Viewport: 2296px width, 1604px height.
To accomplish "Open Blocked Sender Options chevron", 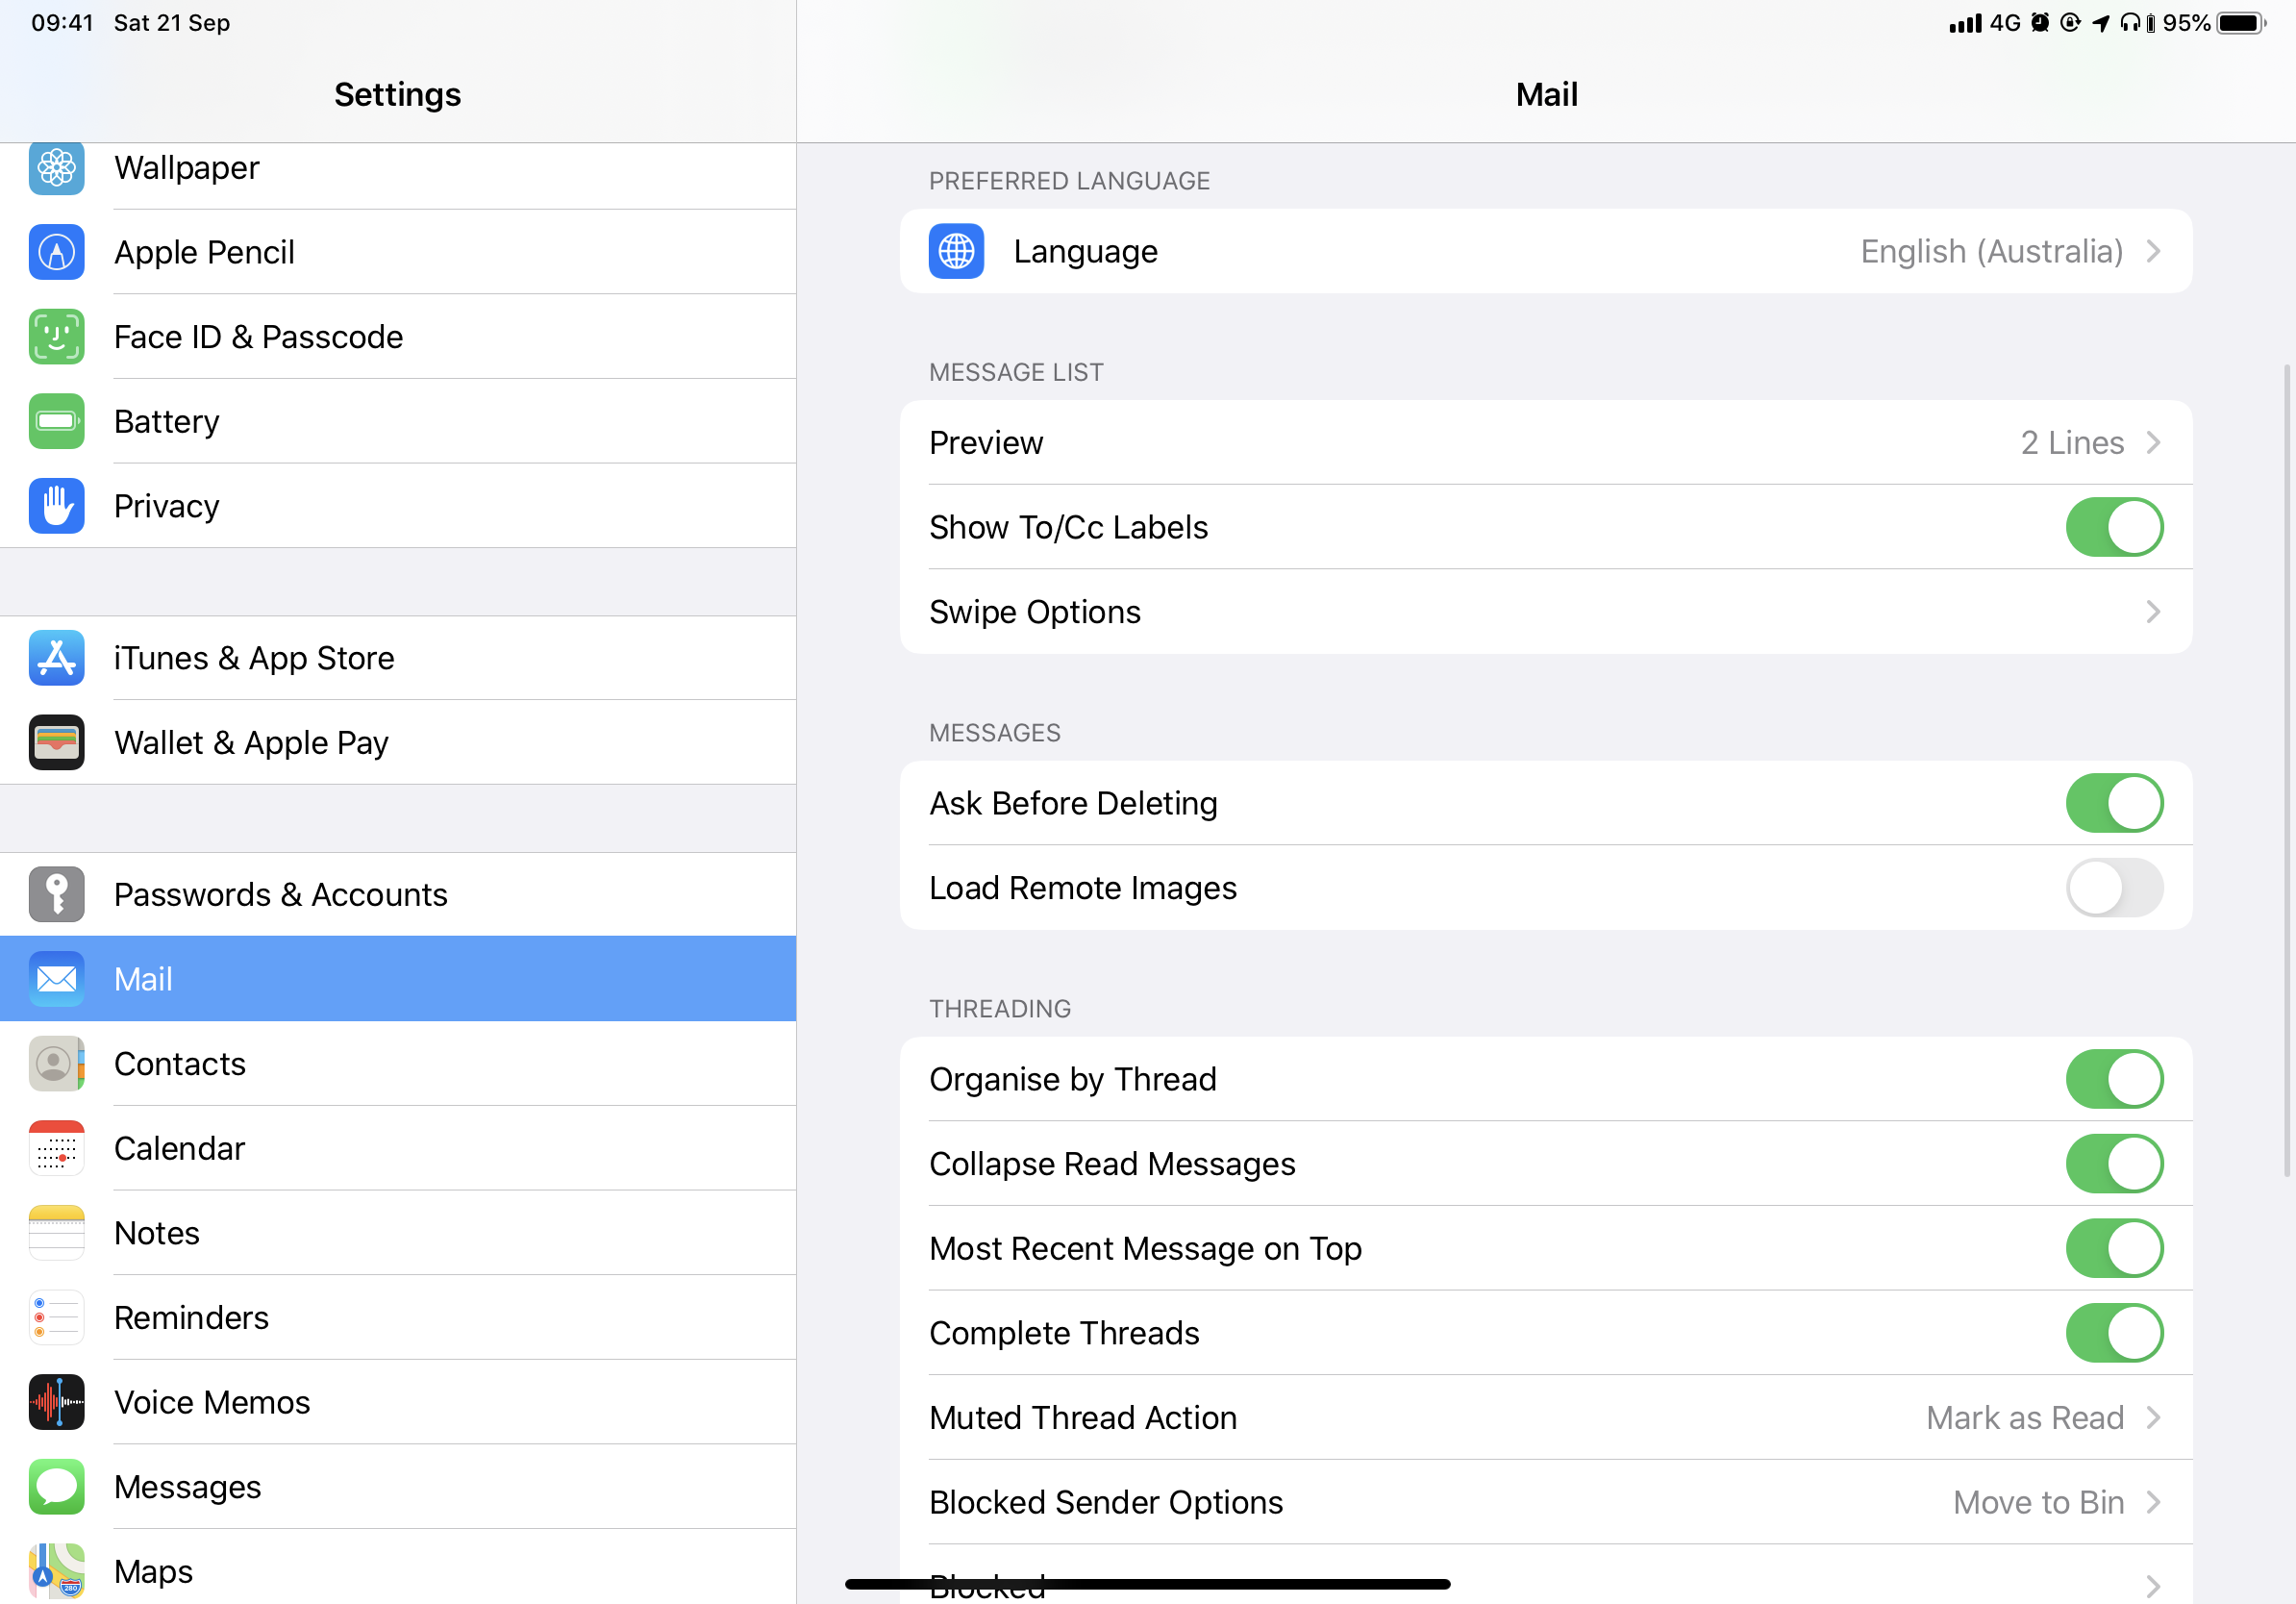I will 2154,1502.
